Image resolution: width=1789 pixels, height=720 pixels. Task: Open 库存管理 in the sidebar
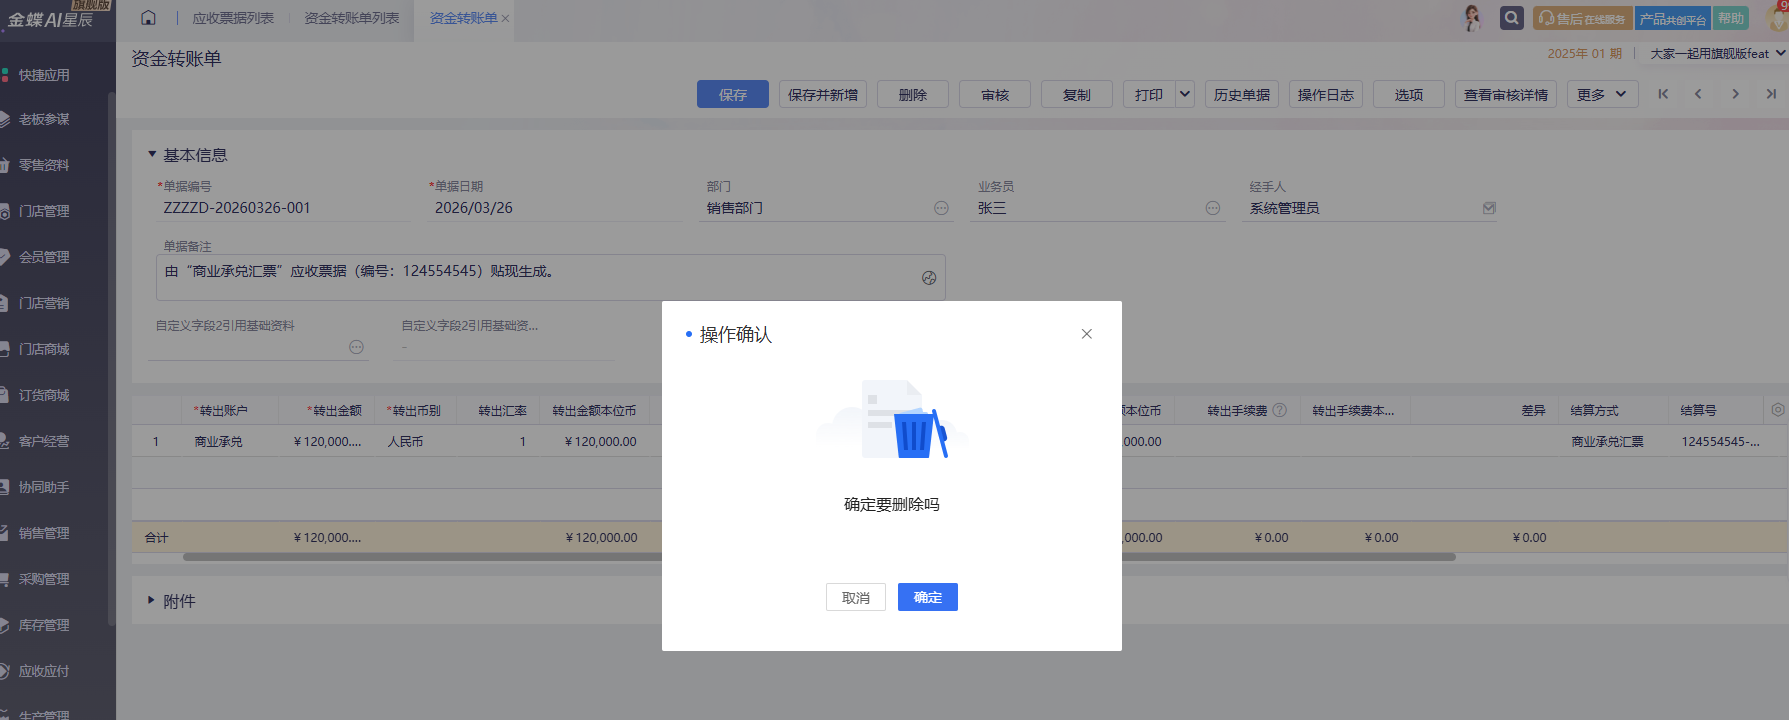44,625
